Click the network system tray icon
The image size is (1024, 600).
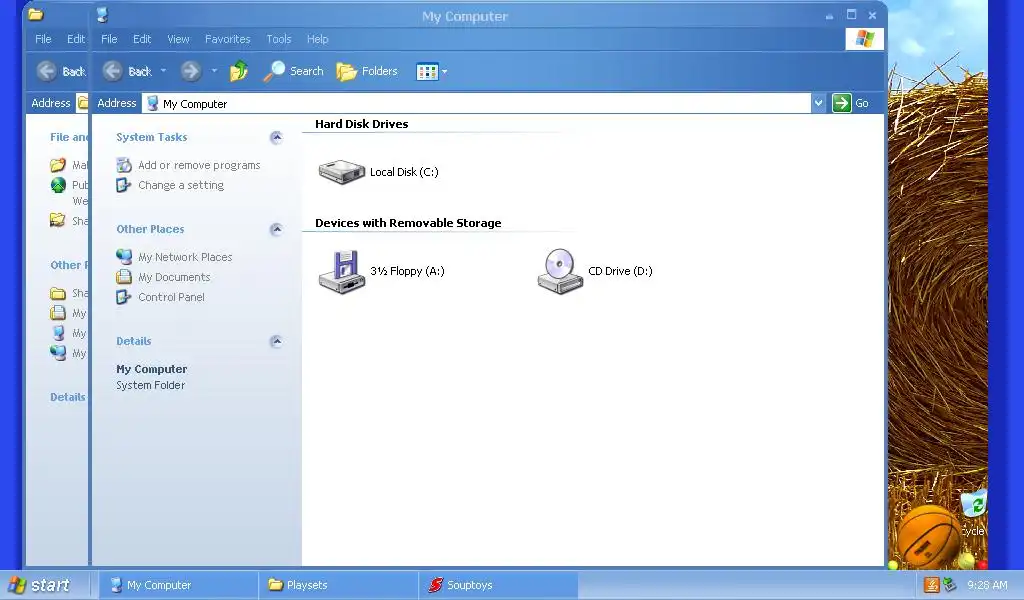[950, 585]
